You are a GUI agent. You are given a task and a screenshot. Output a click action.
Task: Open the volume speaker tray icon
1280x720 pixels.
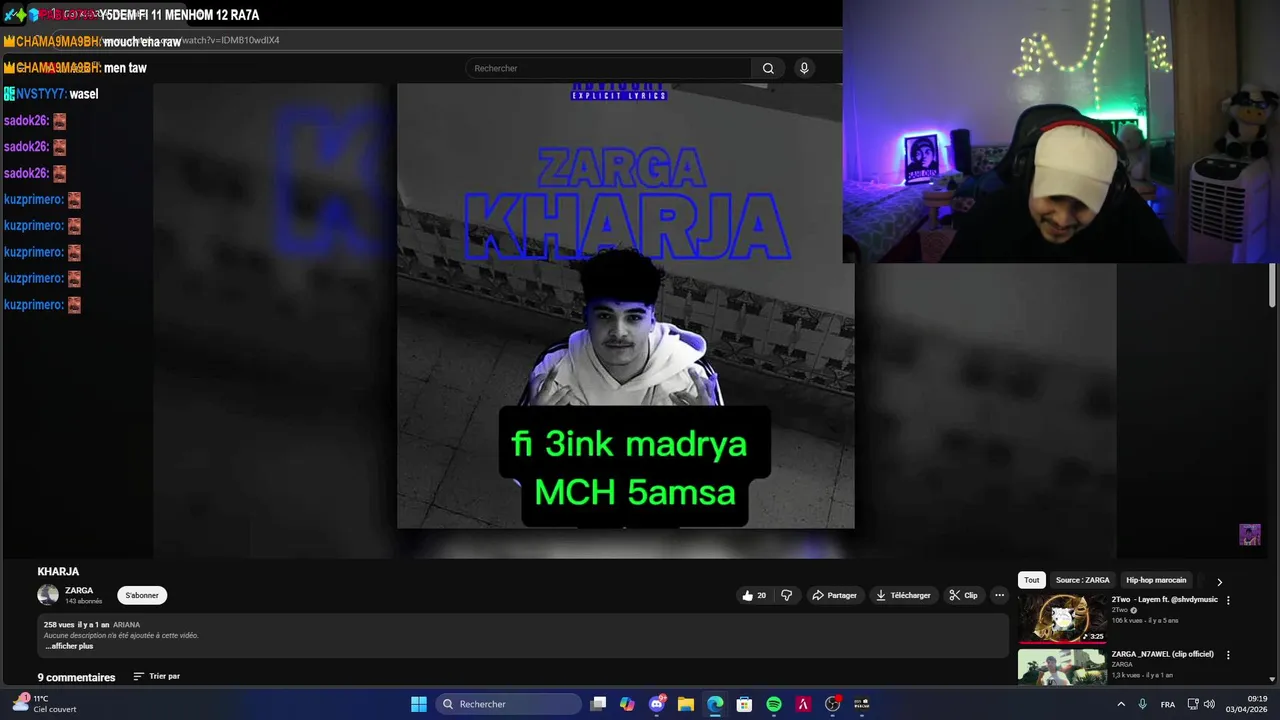click(x=1209, y=704)
